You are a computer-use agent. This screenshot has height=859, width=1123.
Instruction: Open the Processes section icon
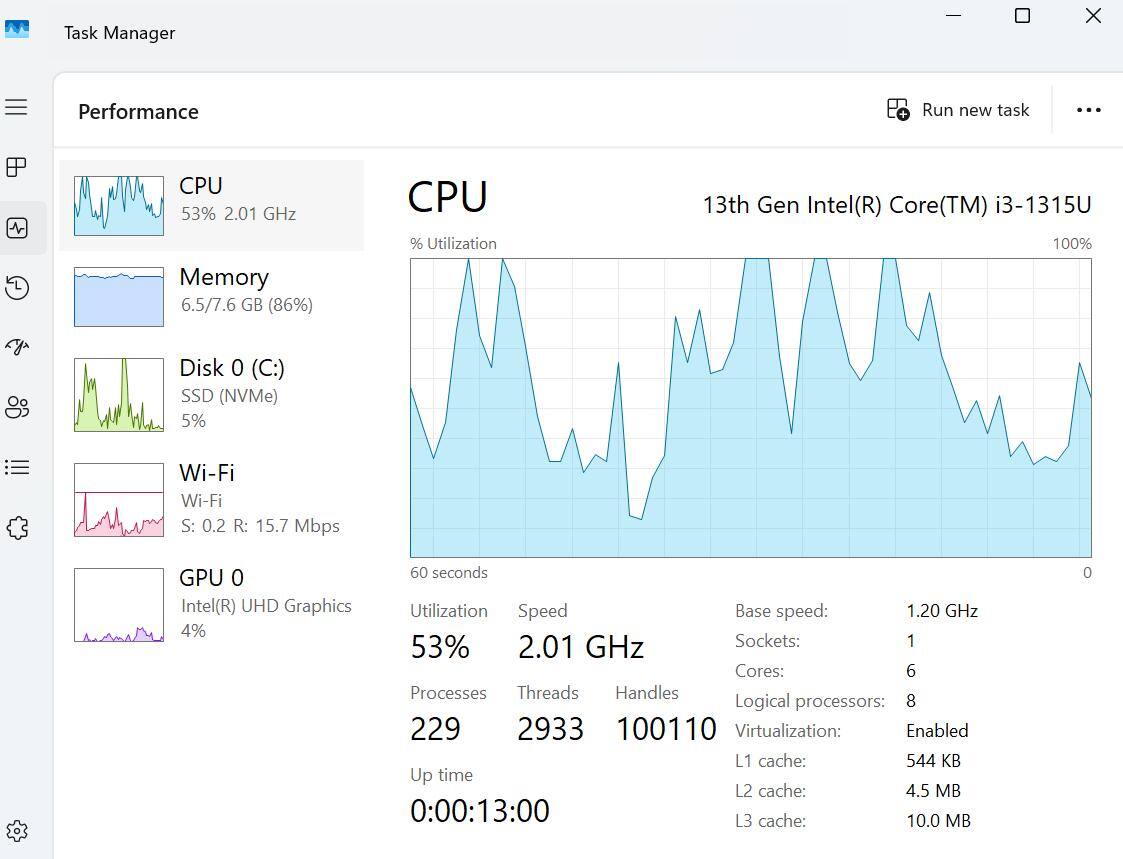[x=16, y=167]
